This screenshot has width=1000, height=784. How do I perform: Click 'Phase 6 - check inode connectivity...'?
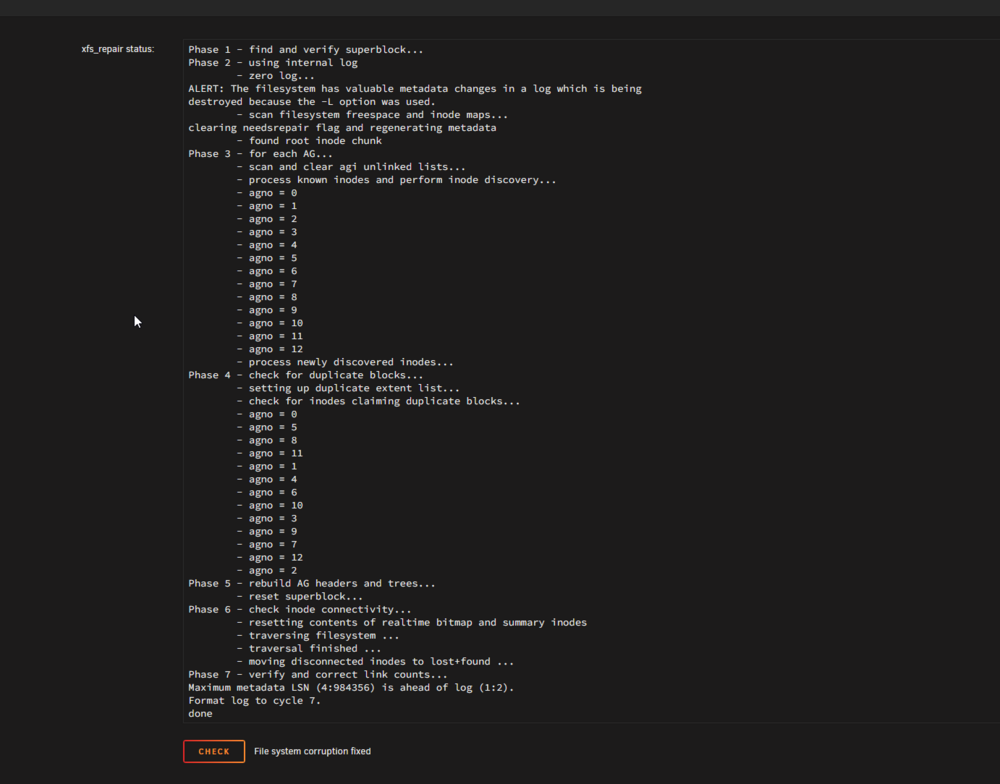click(300, 609)
